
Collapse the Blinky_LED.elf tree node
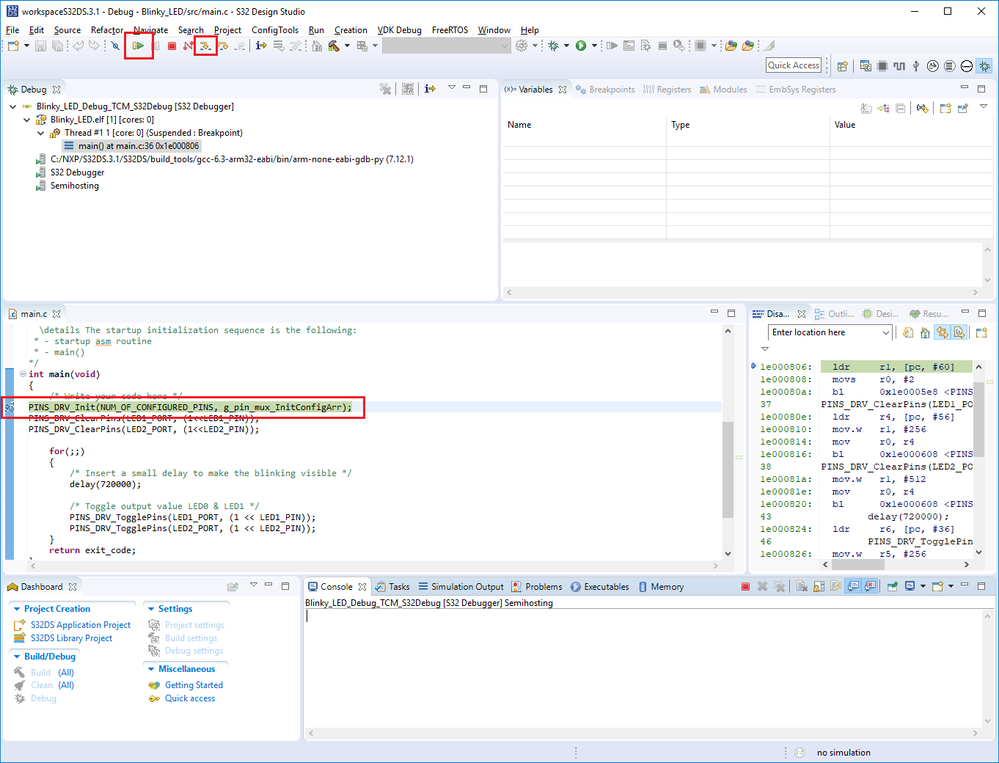[27, 120]
